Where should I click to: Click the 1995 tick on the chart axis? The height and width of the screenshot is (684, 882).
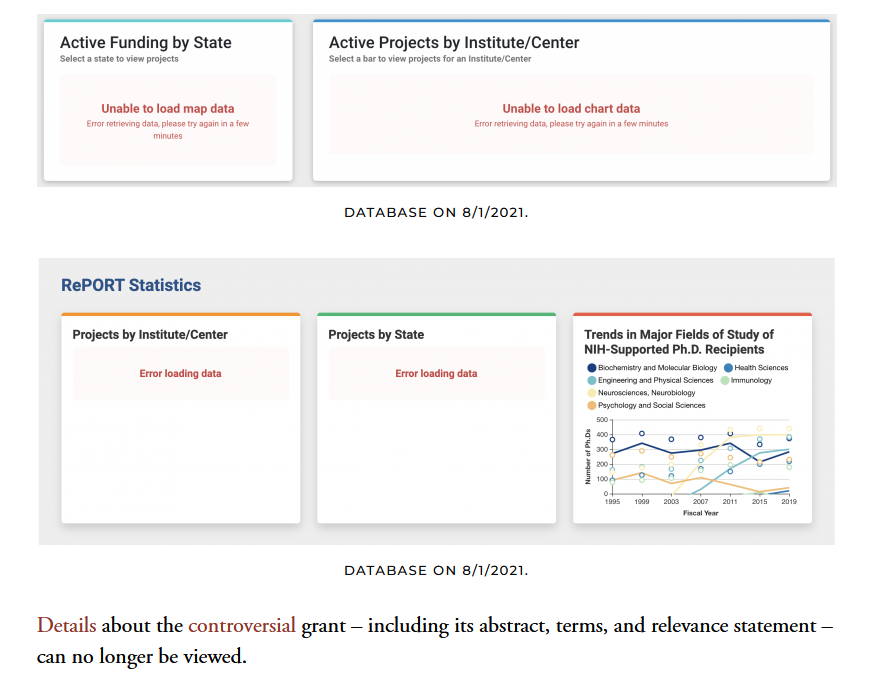click(x=612, y=502)
